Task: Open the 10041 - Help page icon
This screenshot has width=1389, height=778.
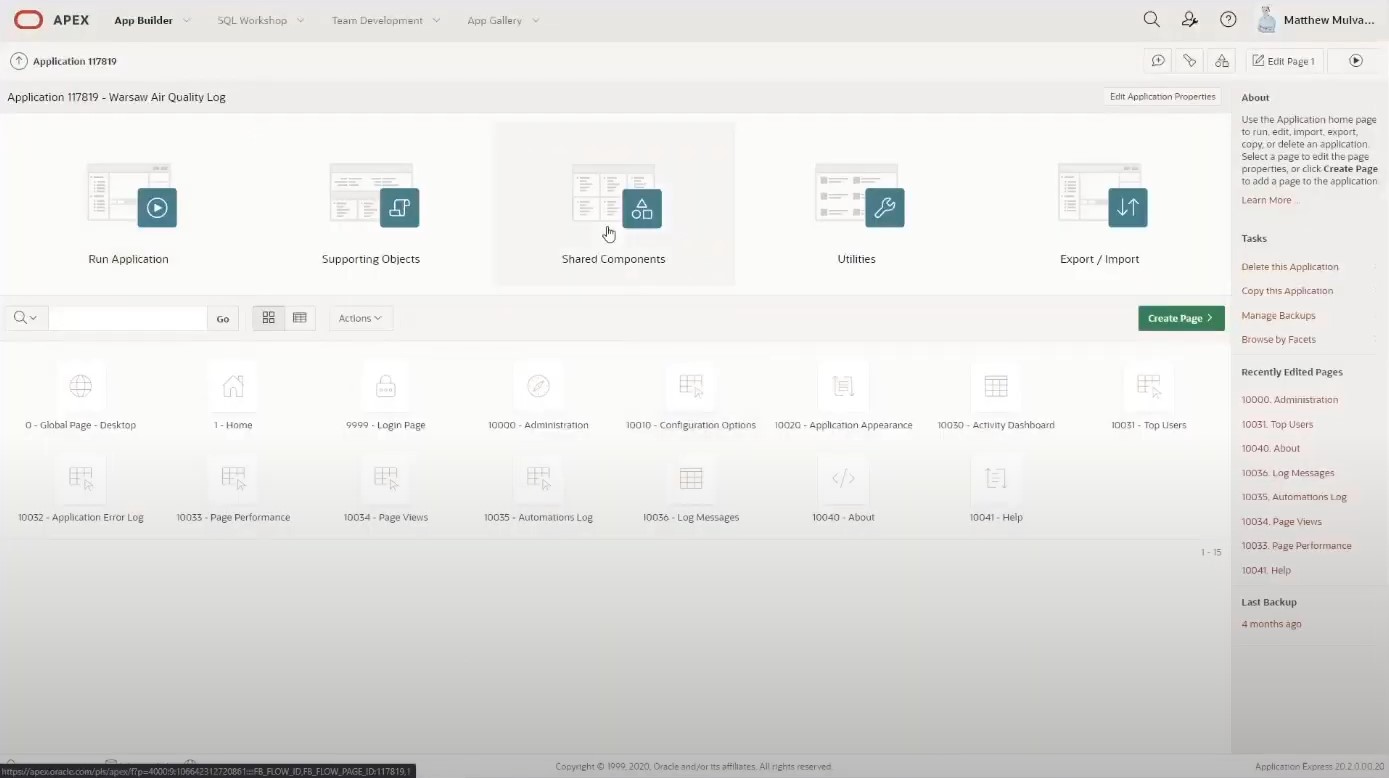Action: (996, 478)
